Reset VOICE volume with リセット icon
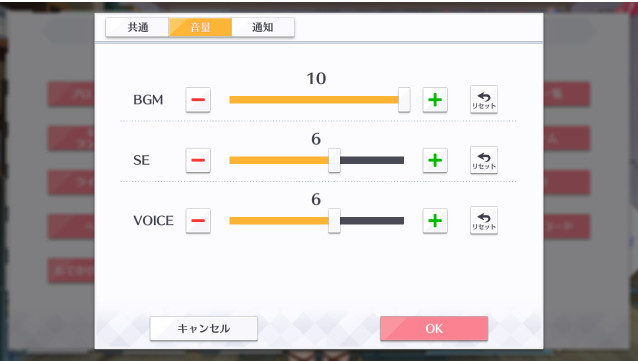The height and width of the screenshot is (361, 638). 484,220
